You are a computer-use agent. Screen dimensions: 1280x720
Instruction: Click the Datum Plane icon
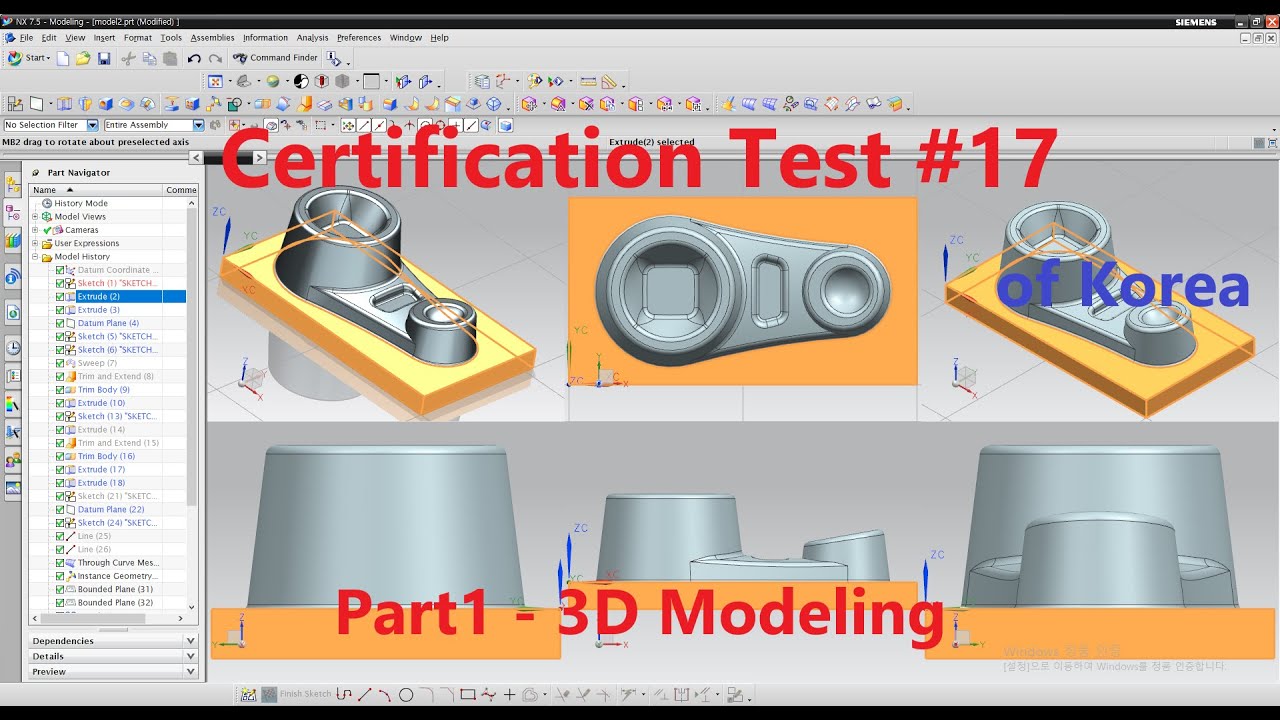click(x=37, y=104)
